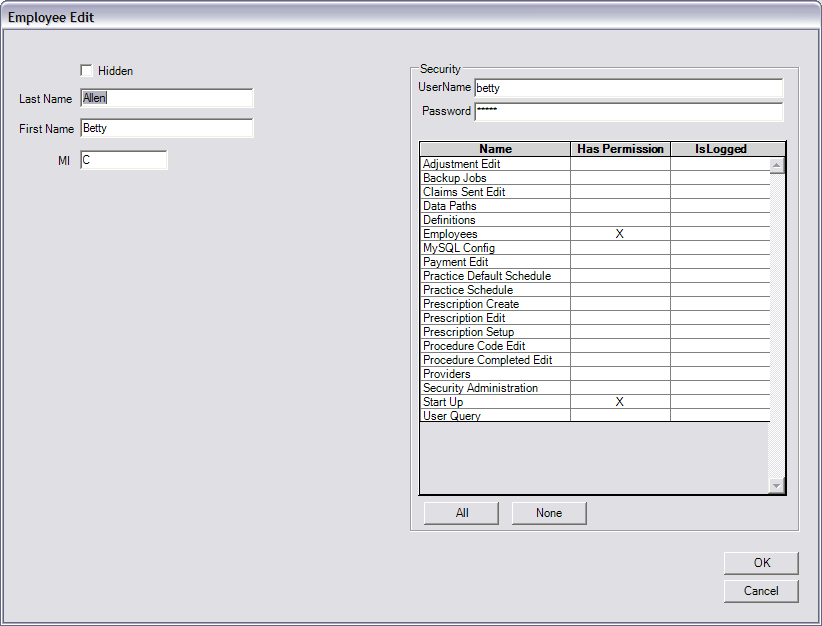
Task: Click the First Name input field
Action: 167,128
